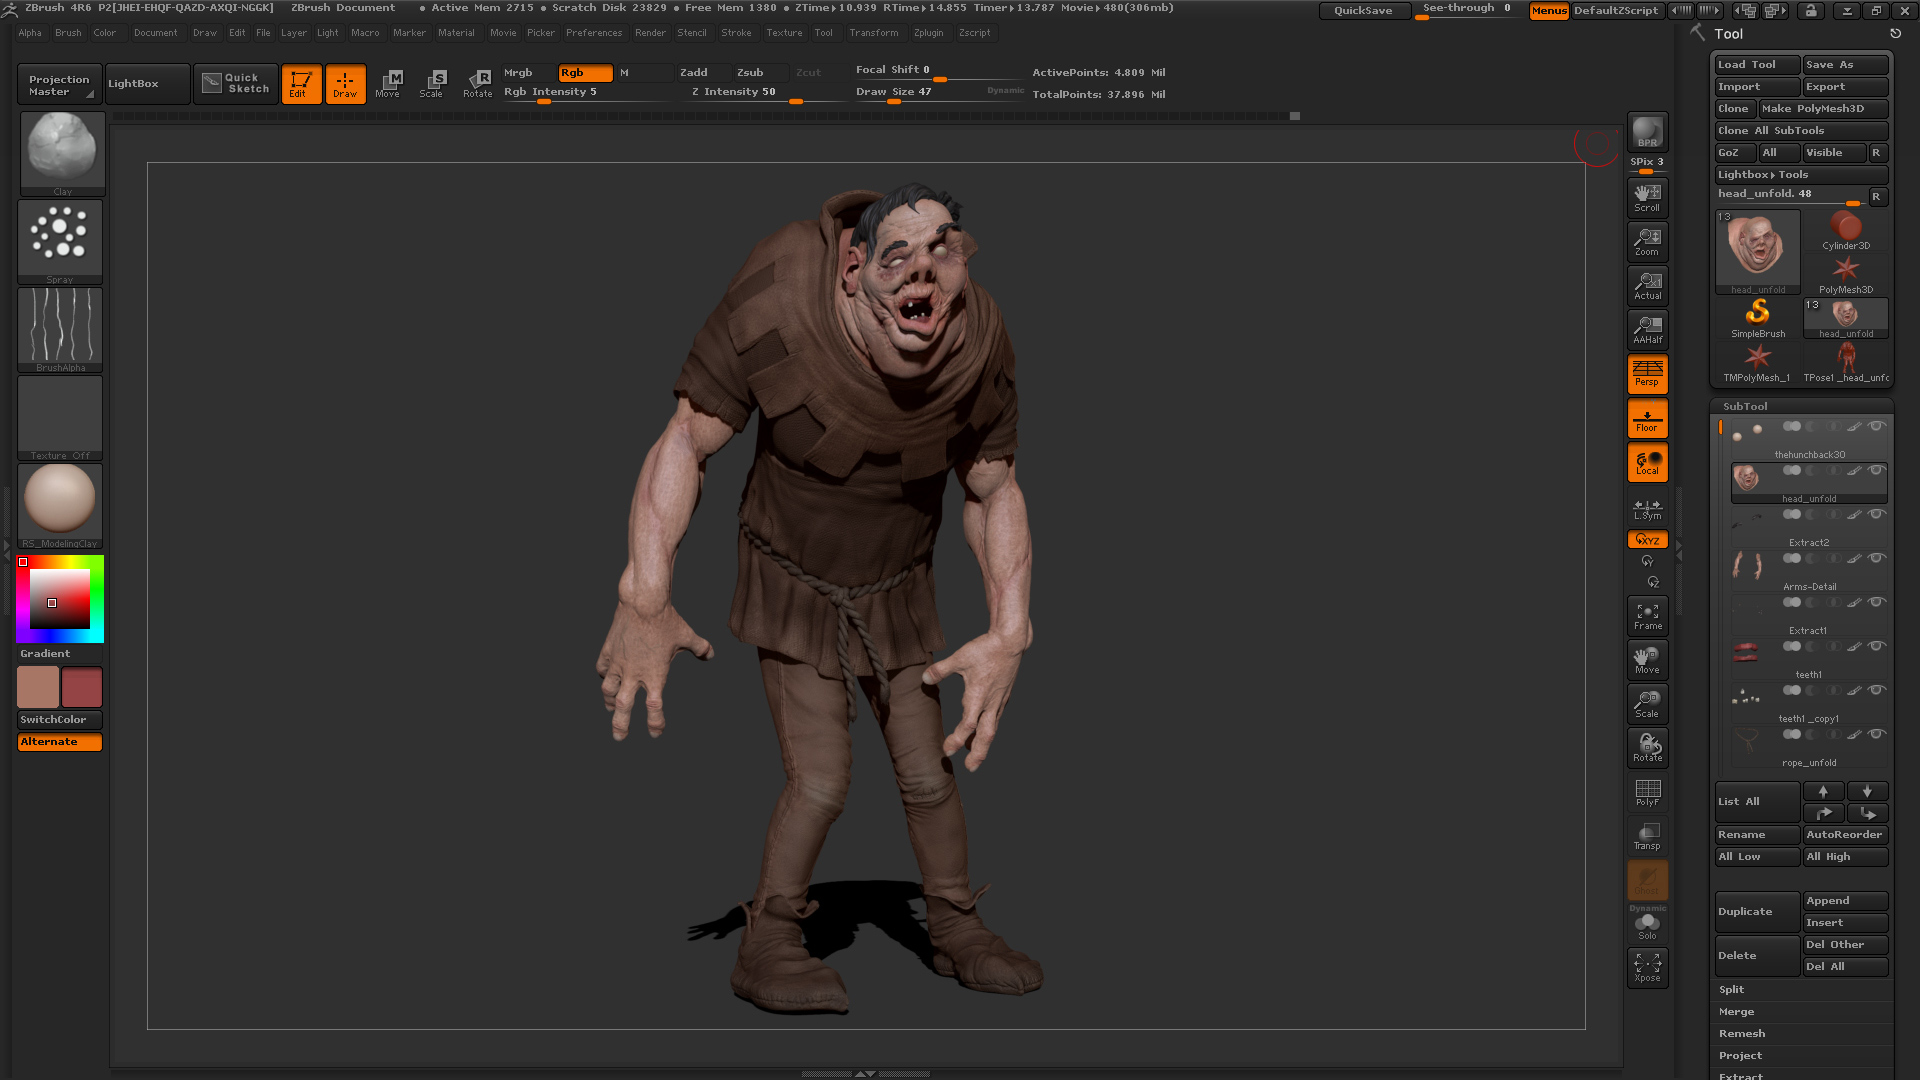
Task: Toggle the Rgb channel button
Action: coord(586,72)
